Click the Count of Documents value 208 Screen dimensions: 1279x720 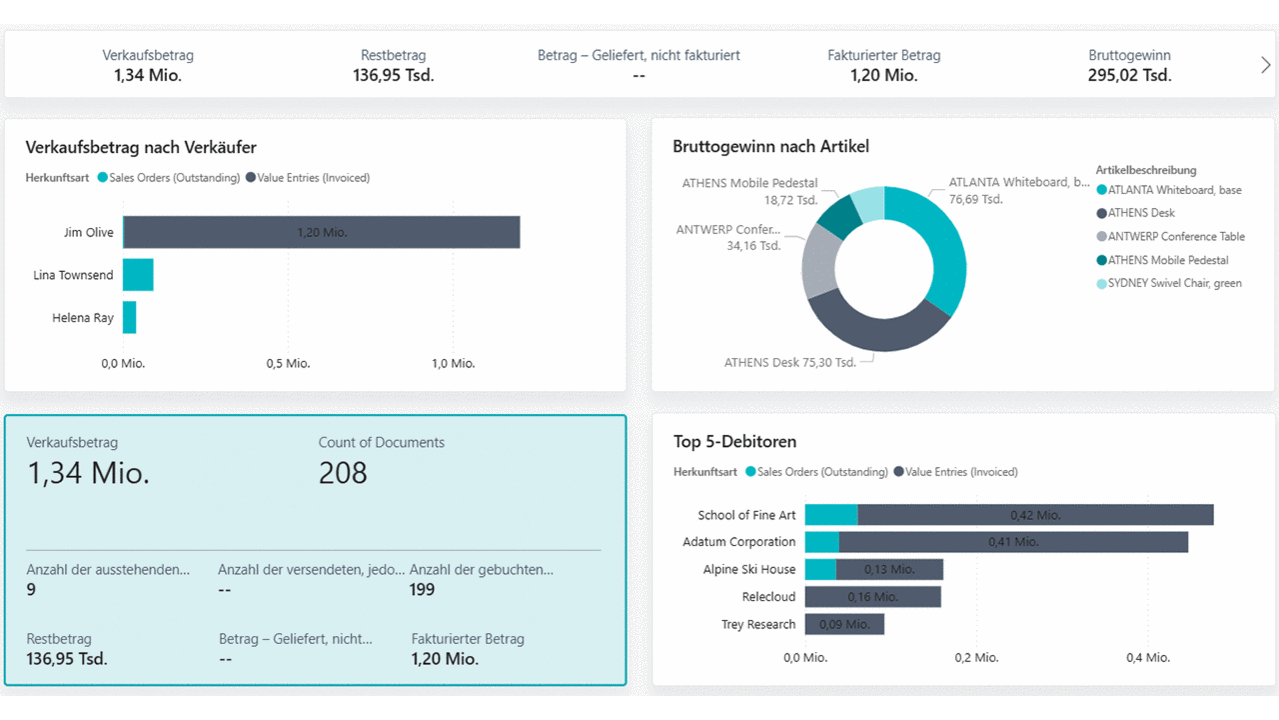(343, 473)
